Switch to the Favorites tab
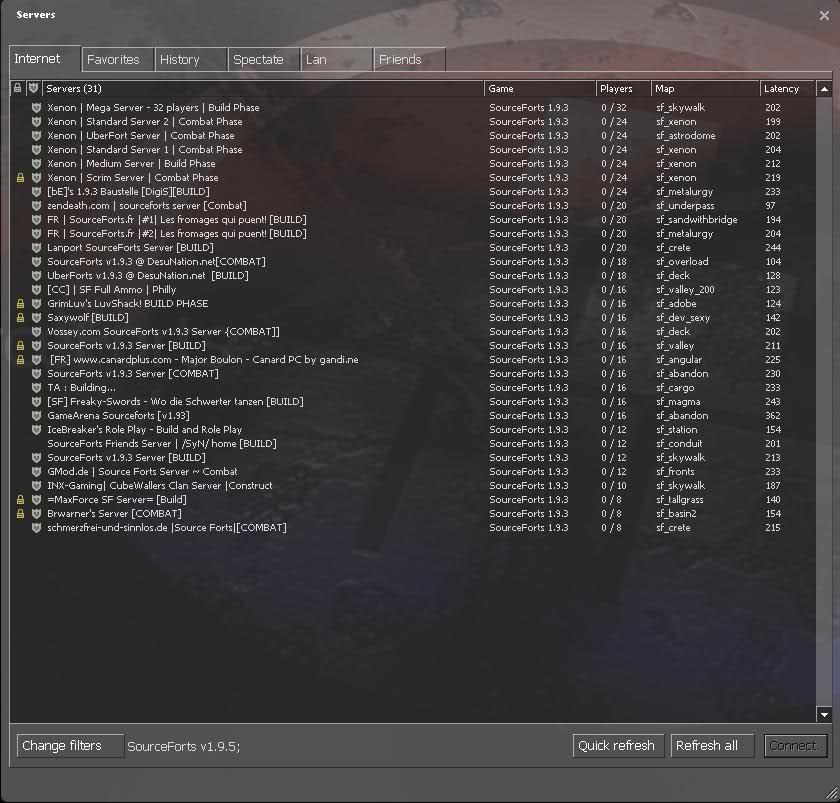Screen dimensions: 840x803 (x=113, y=60)
